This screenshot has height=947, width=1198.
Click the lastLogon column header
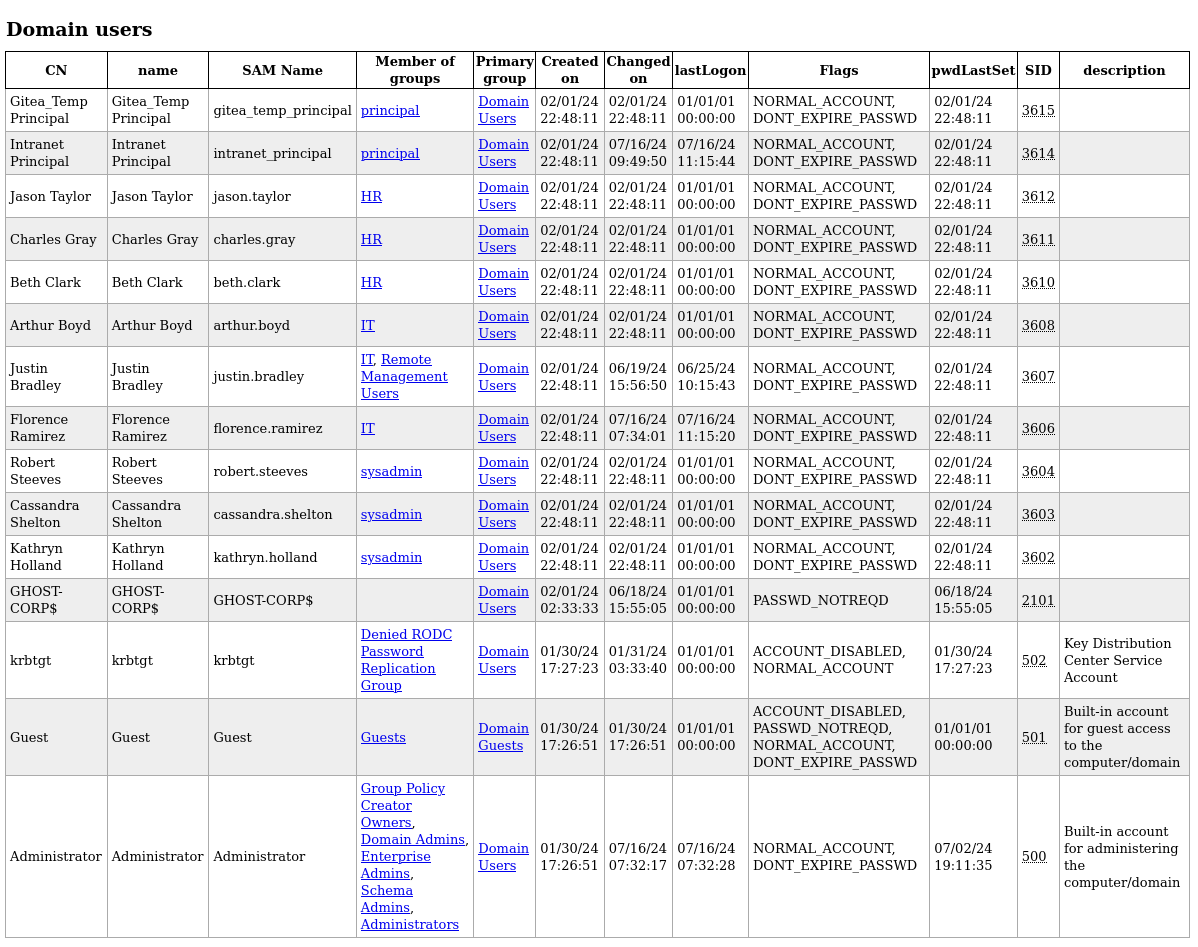coord(710,70)
